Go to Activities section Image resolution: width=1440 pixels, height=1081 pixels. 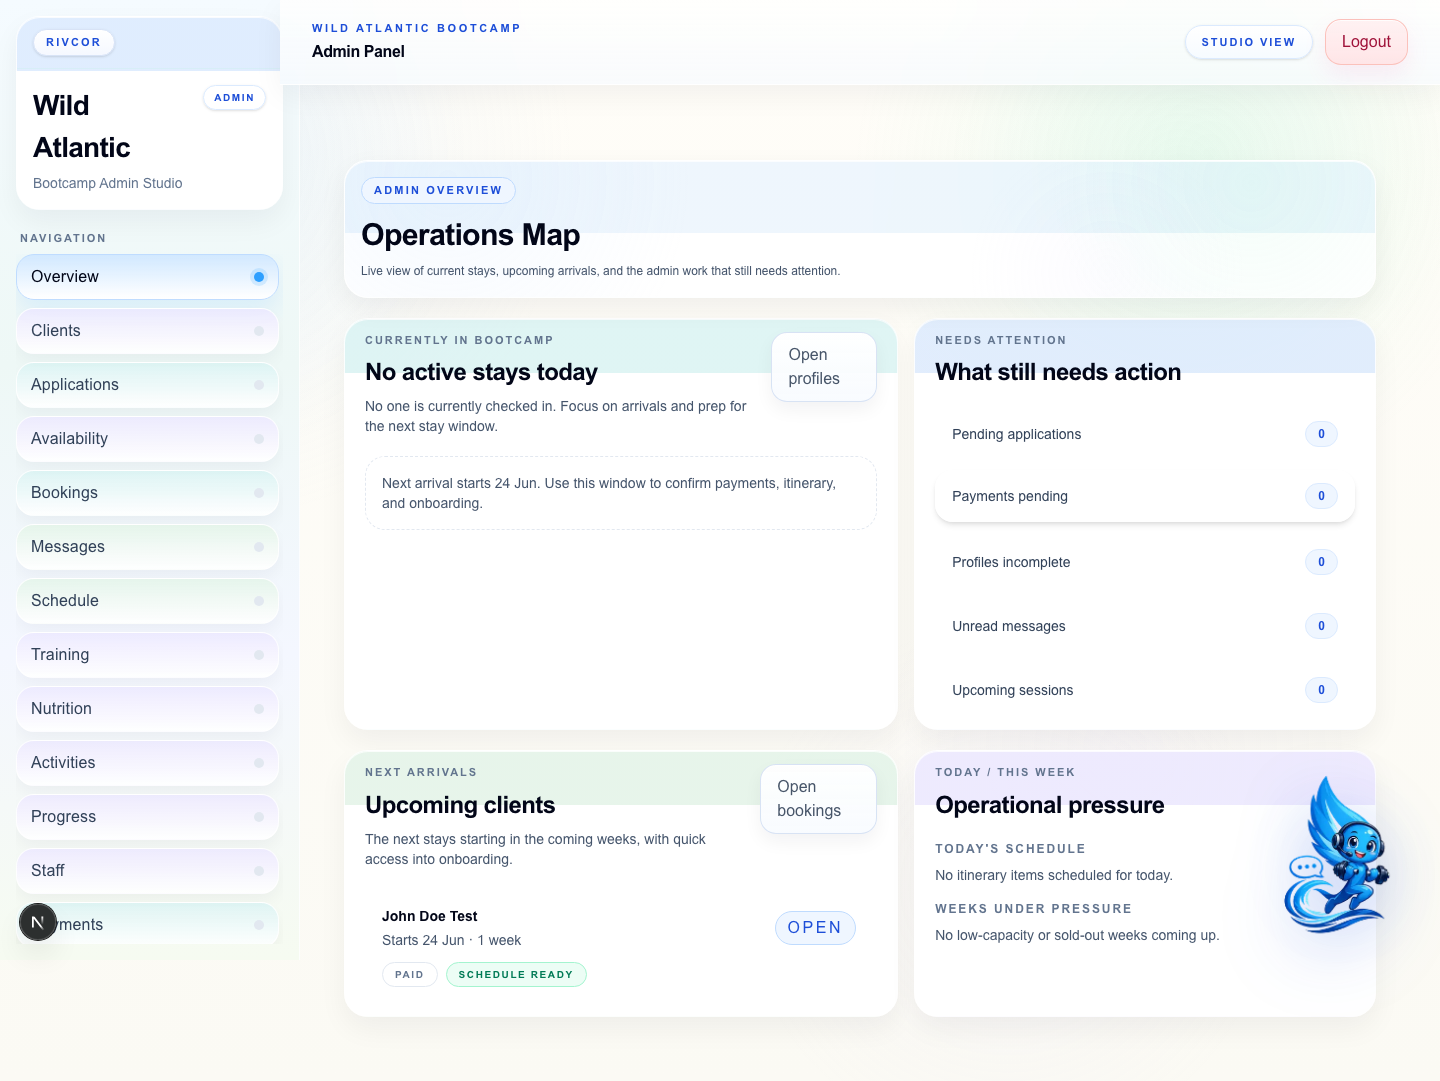coord(147,763)
